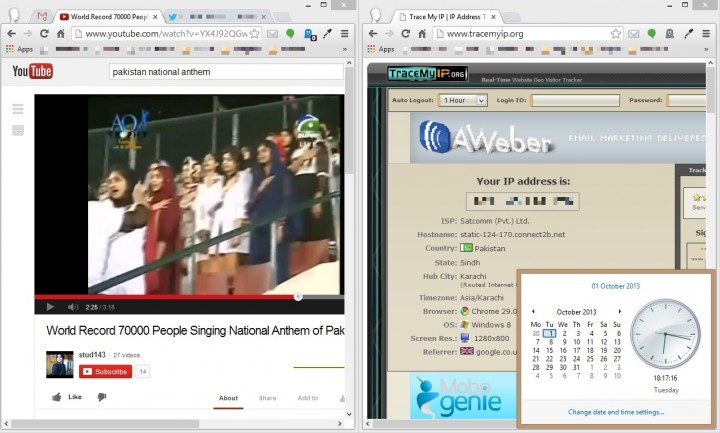Open Apps shortcut in YouTube window bookmarks bar
The width and height of the screenshot is (720, 433).
[x=19, y=49]
